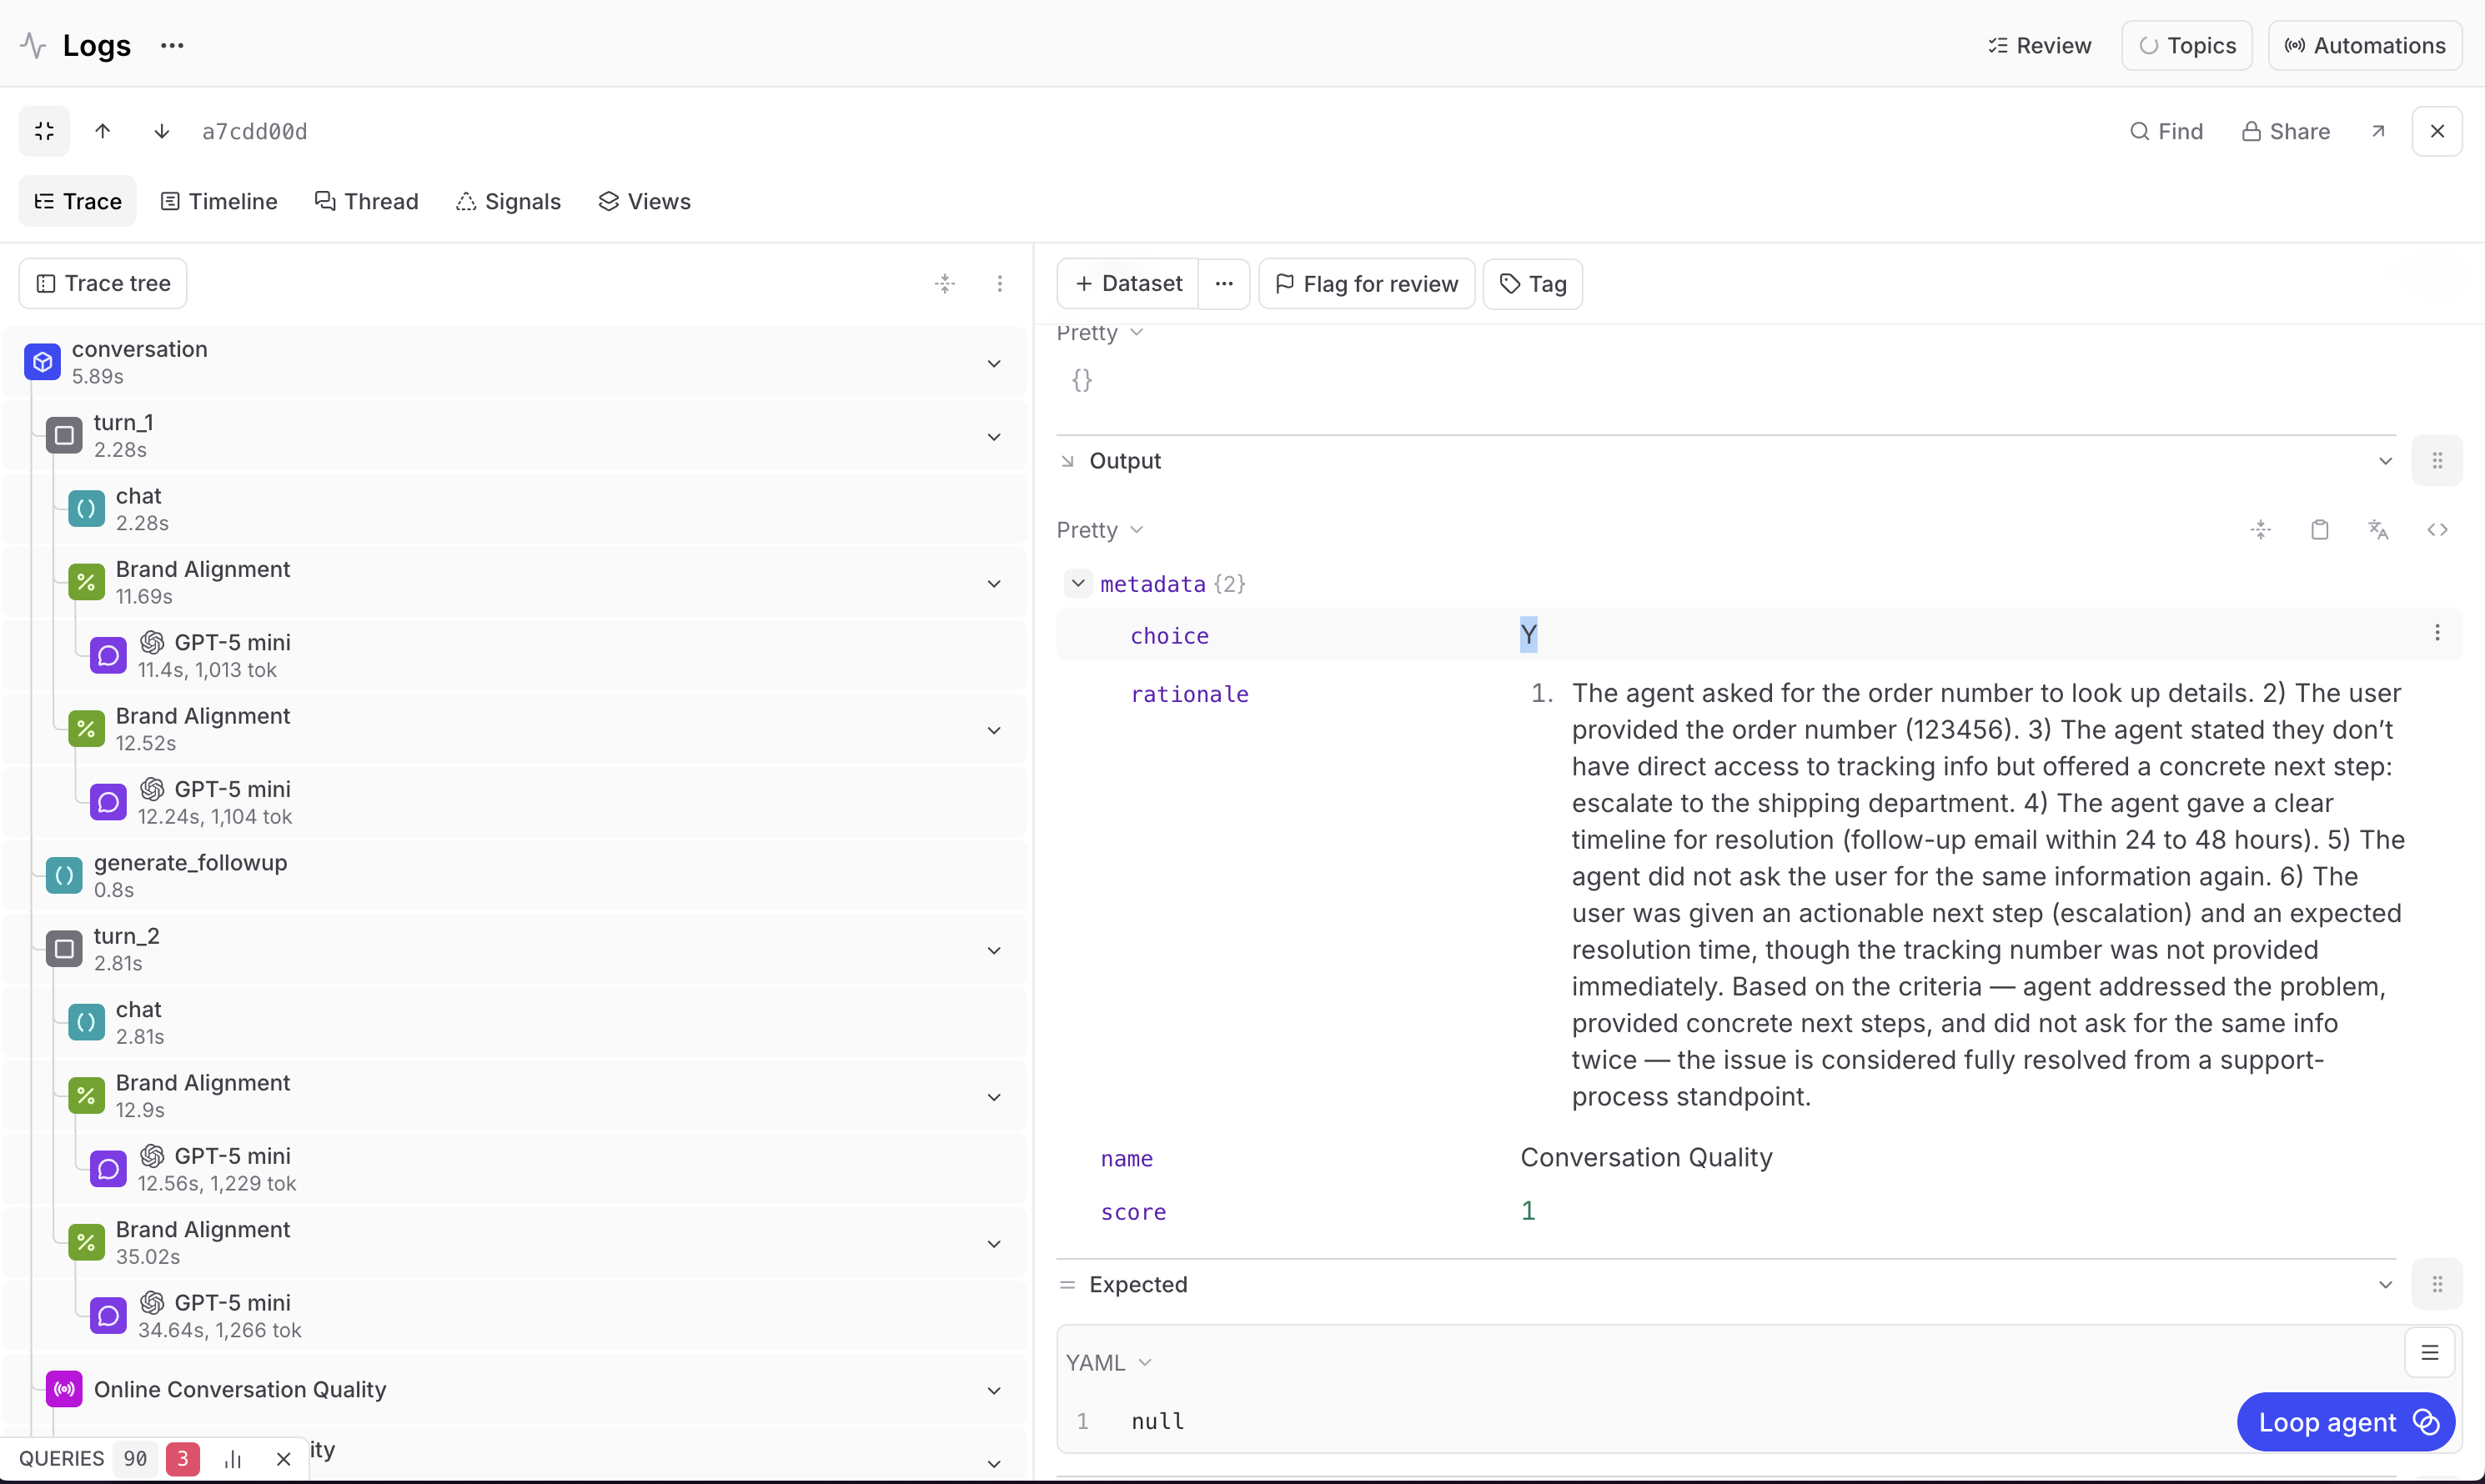
Task: Click the Share button
Action: point(2286,131)
